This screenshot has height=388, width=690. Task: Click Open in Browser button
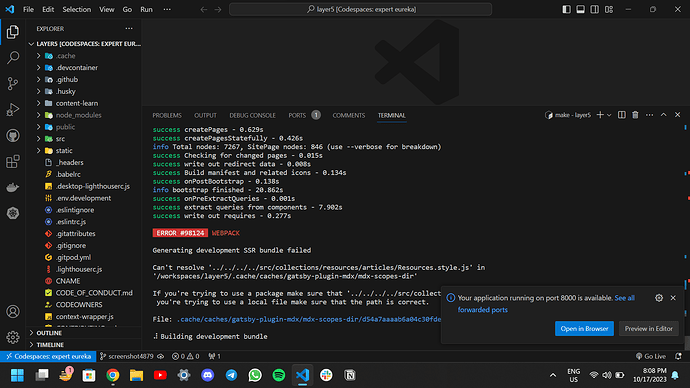584,329
